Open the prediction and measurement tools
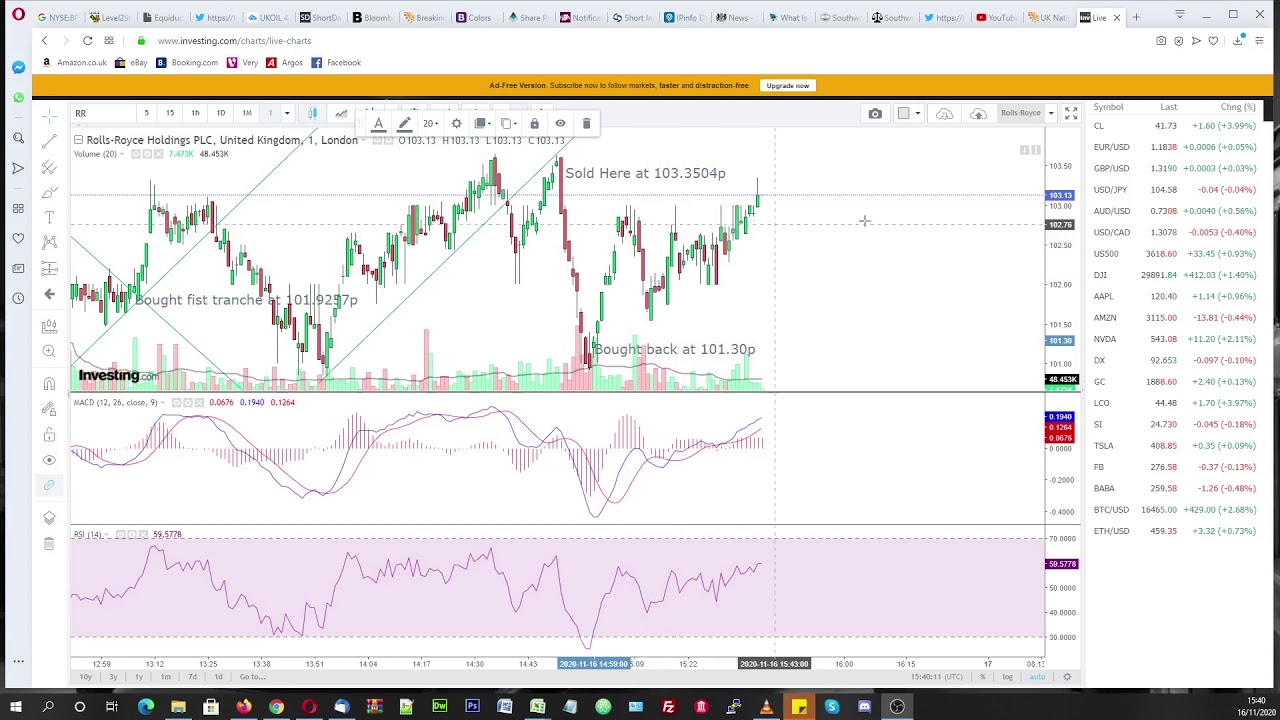1280x720 pixels. pos(49,268)
